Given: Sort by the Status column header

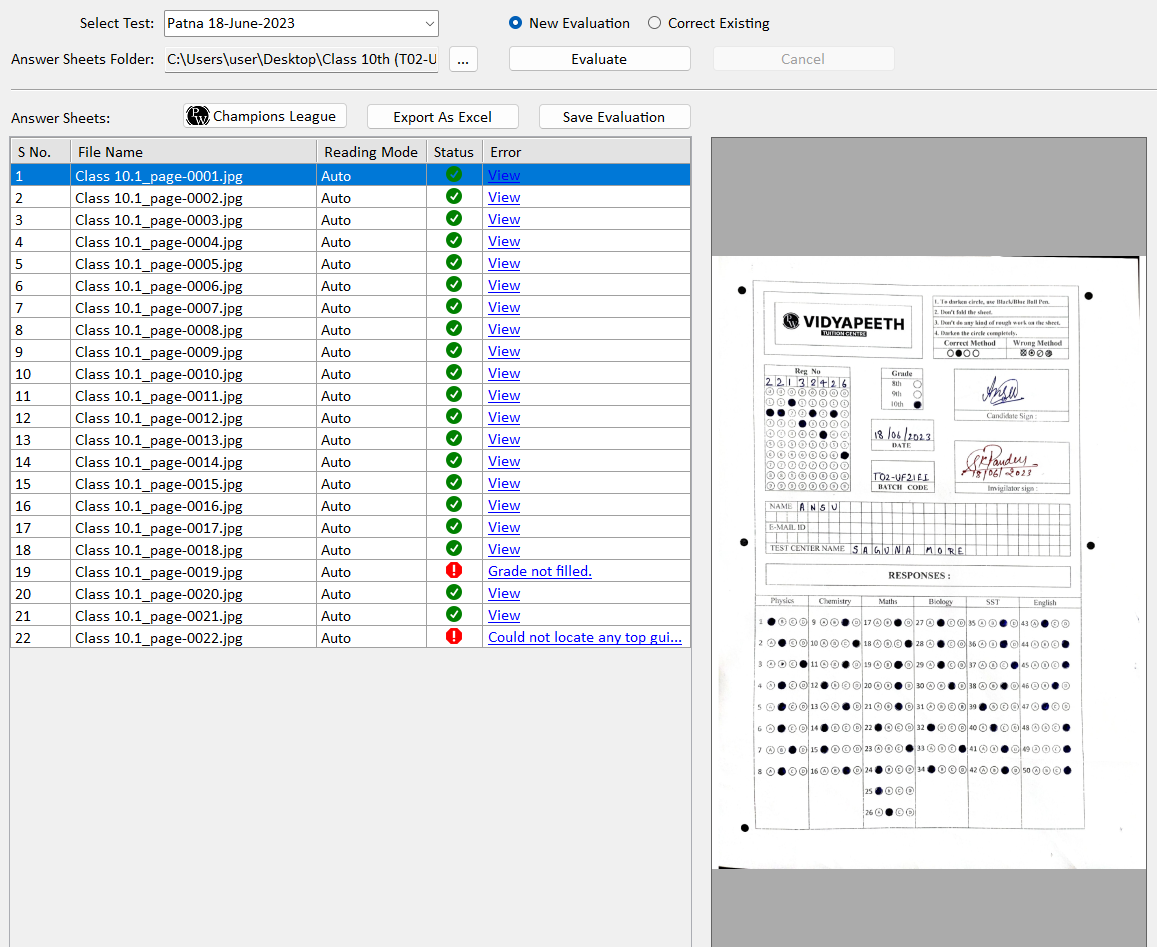Looking at the screenshot, I should 454,152.
